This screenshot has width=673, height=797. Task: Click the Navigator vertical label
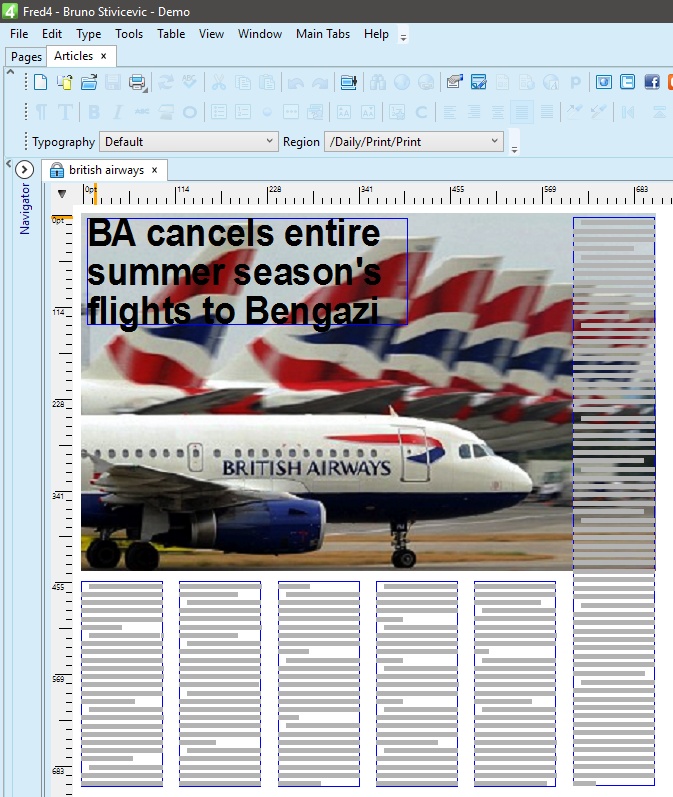(x=24, y=209)
